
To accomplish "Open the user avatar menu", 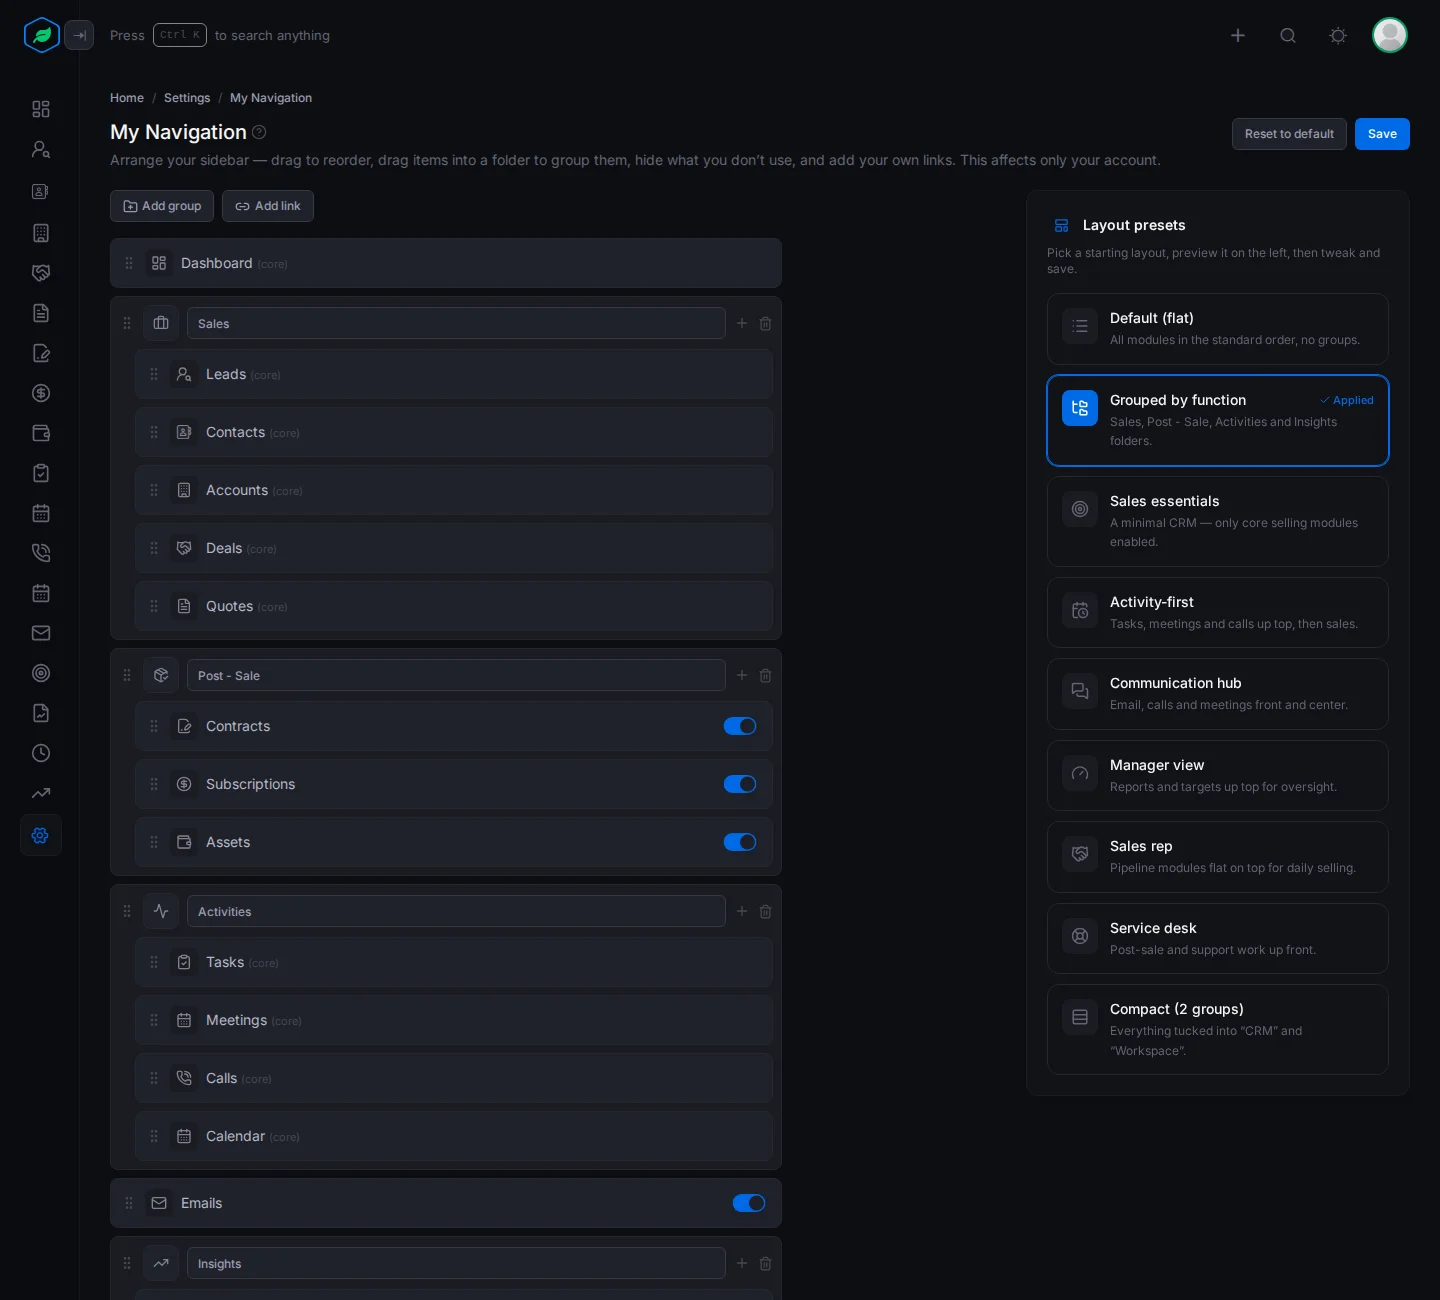I will [x=1390, y=35].
